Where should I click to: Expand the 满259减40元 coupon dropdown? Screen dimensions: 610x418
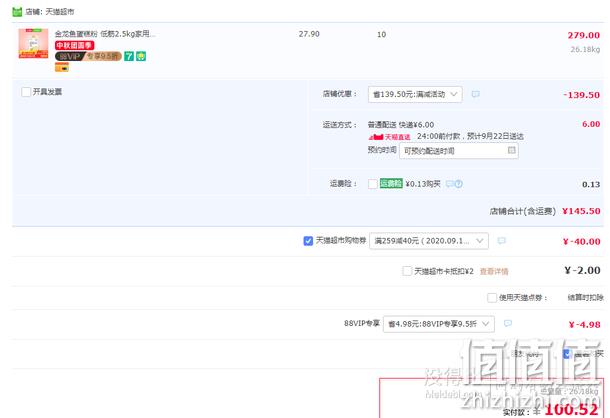point(429,241)
